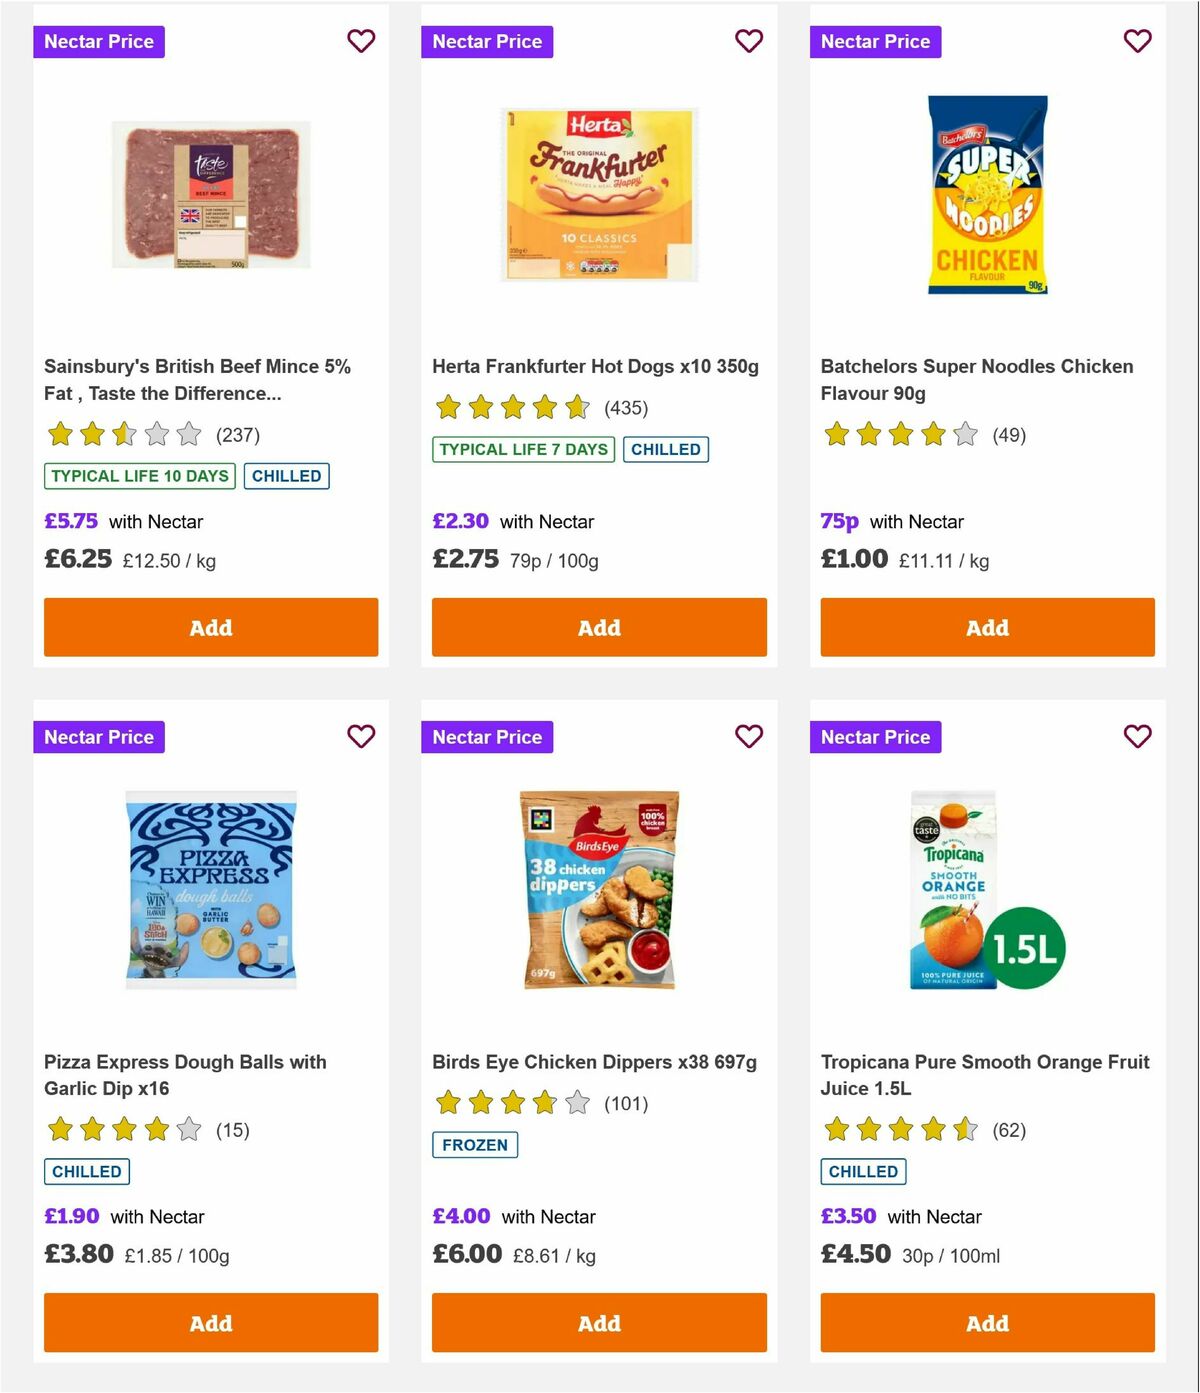The width and height of the screenshot is (1200, 1393).
Task: Click the TYPICAL LIFE 10 DAYS badge
Action: tap(139, 476)
